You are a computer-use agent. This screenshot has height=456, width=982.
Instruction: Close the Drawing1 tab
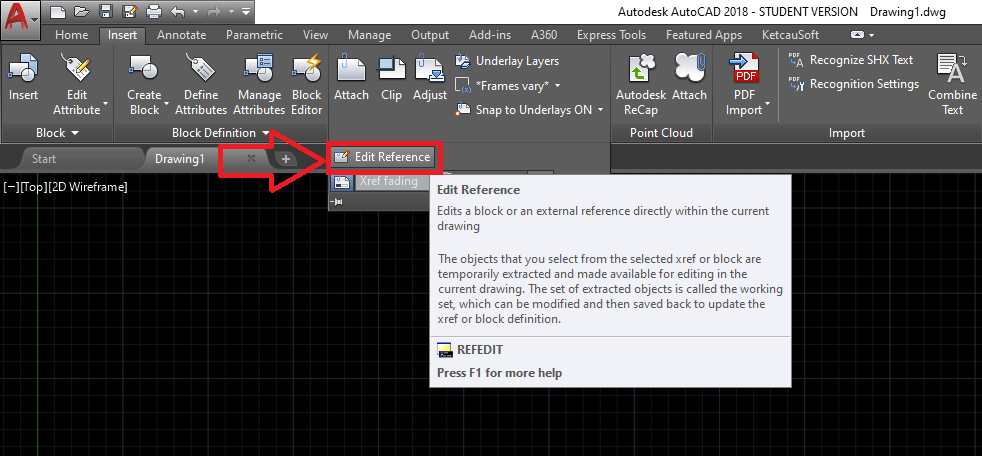pyautogui.click(x=251, y=158)
